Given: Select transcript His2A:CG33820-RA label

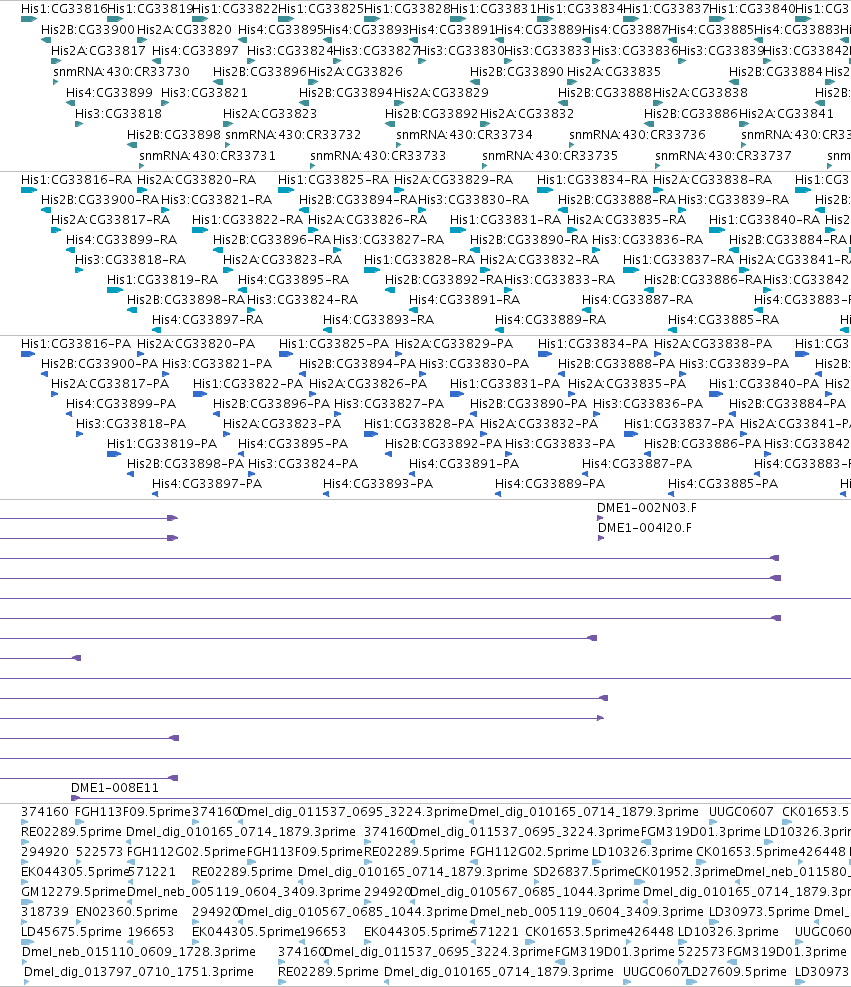Looking at the screenshot, I should [x=196, y=180].
